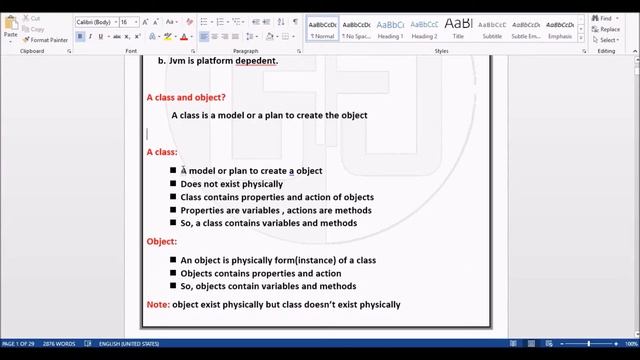The image size is (640, 360).
Task: Cut the selected text
Action: 31,18
